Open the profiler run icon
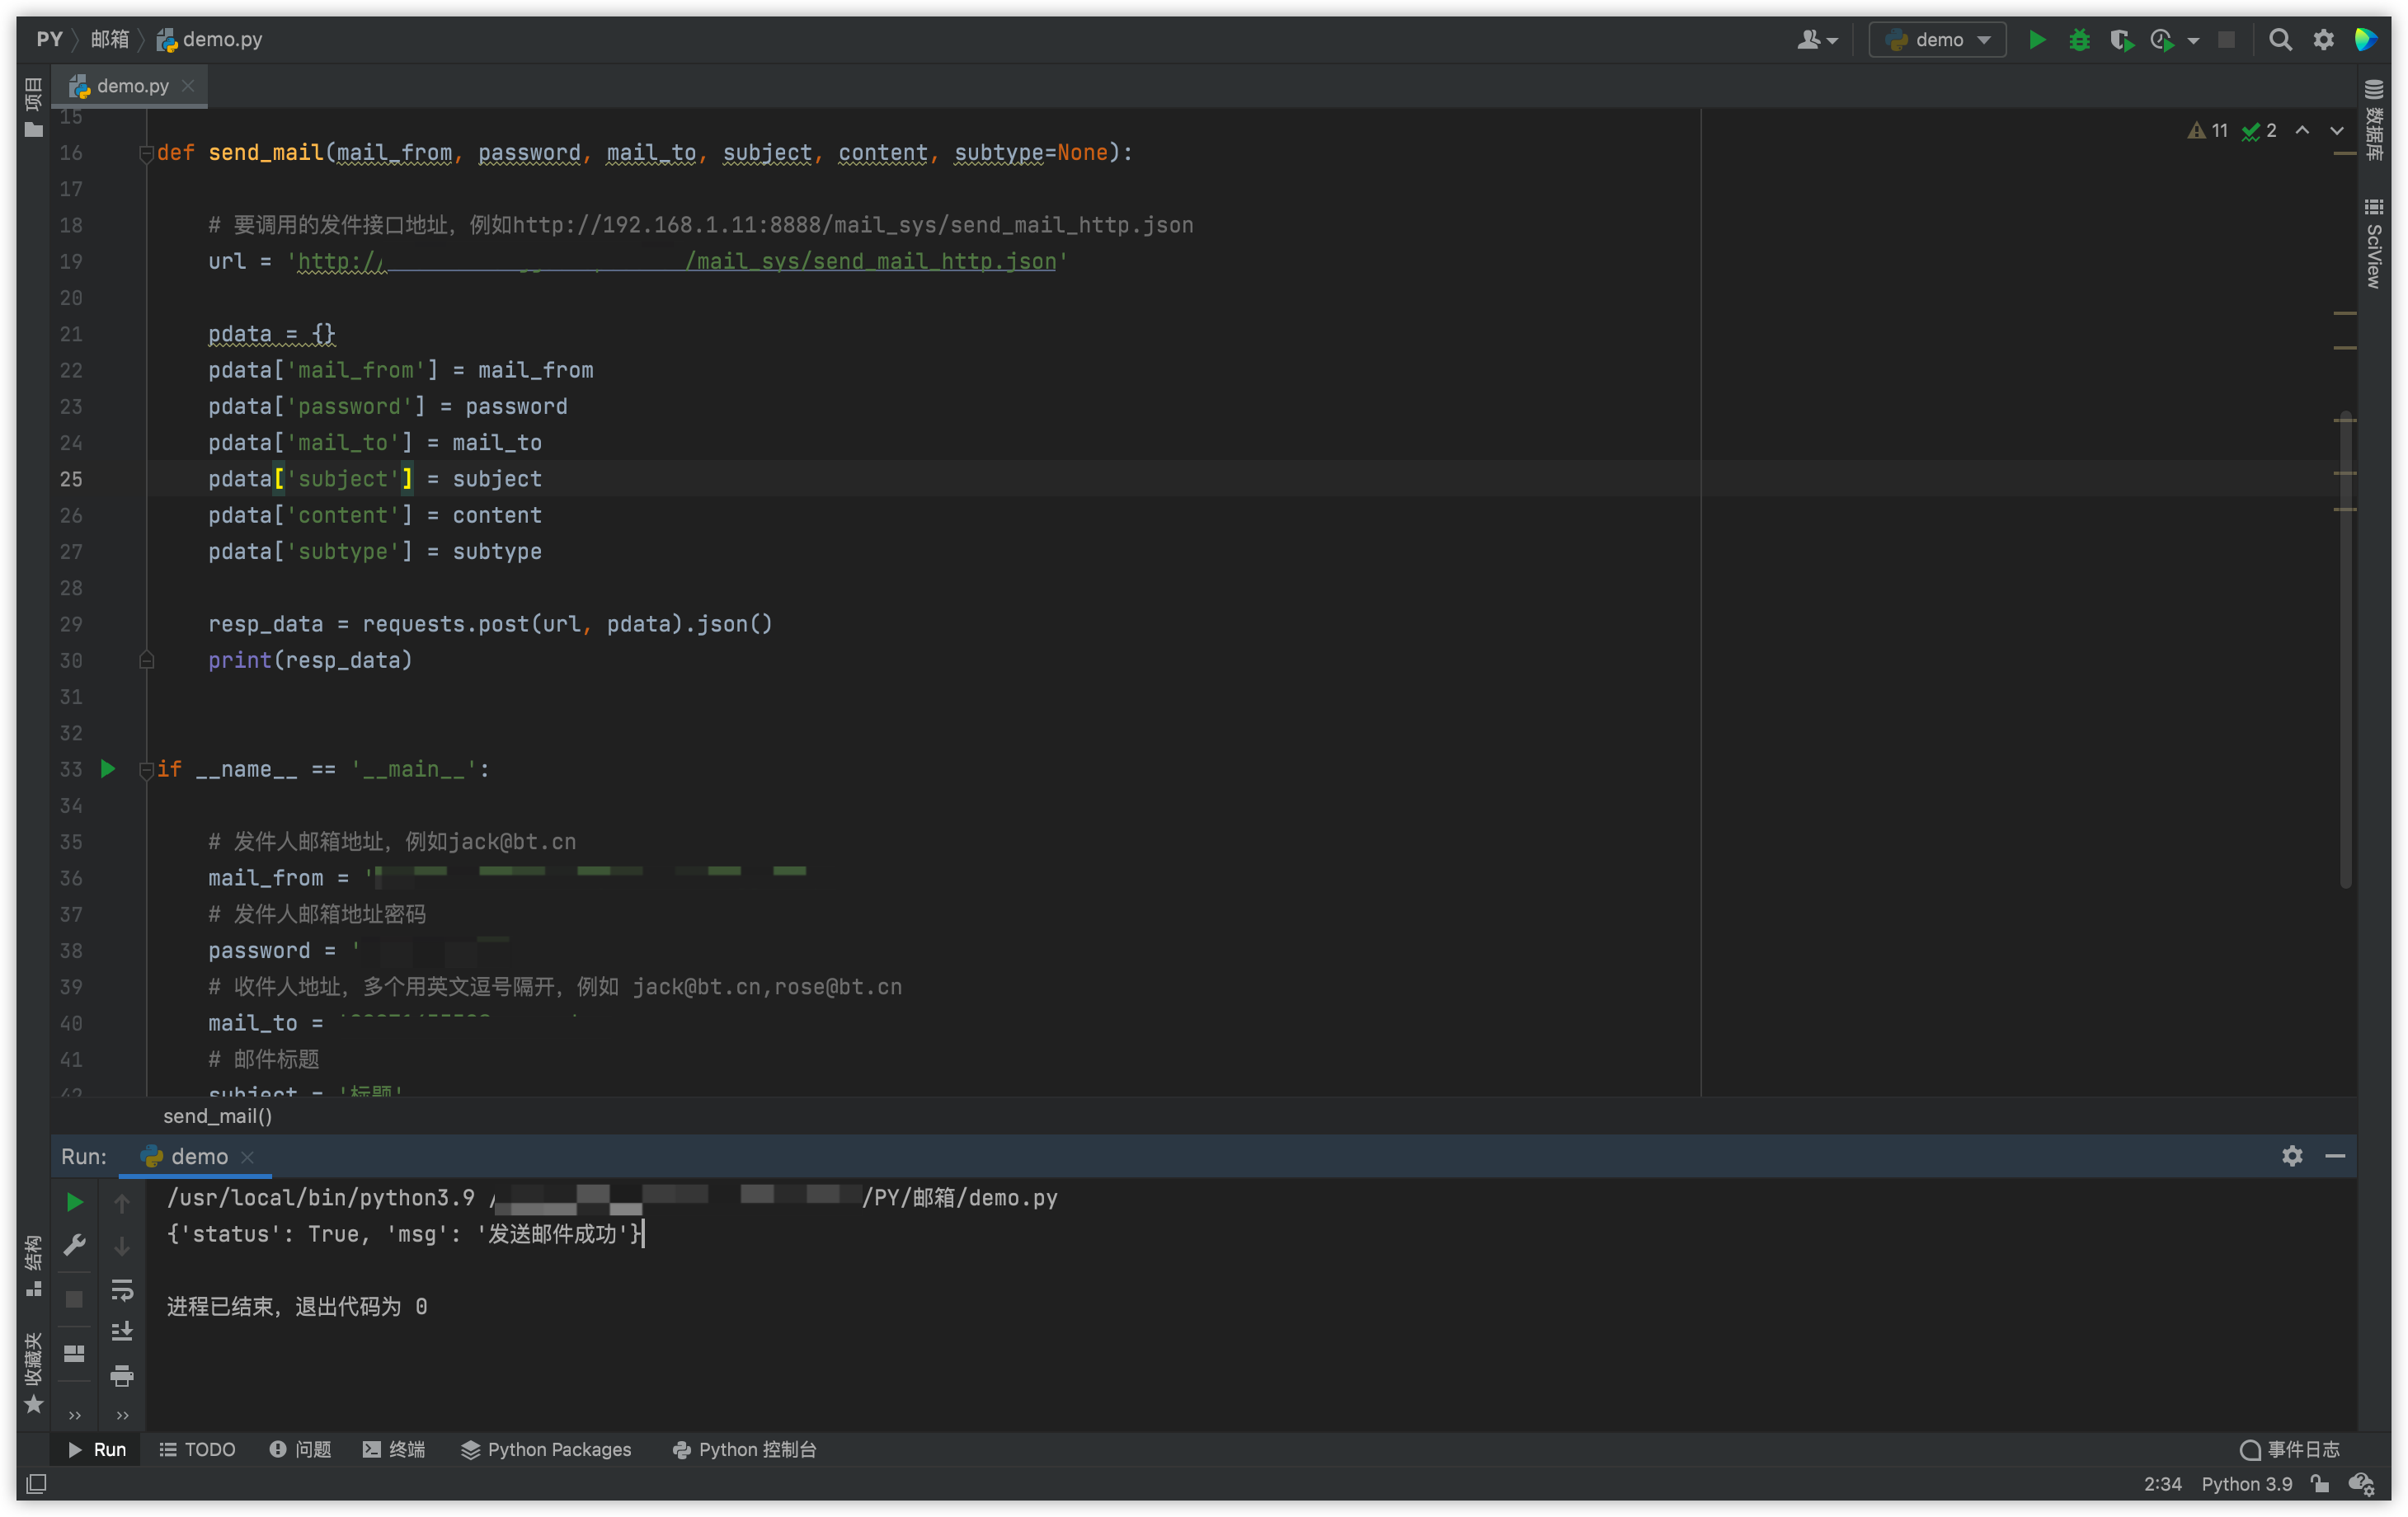The width and height of the screenshot is (2408, 1517). click(x=2163, y=40)
